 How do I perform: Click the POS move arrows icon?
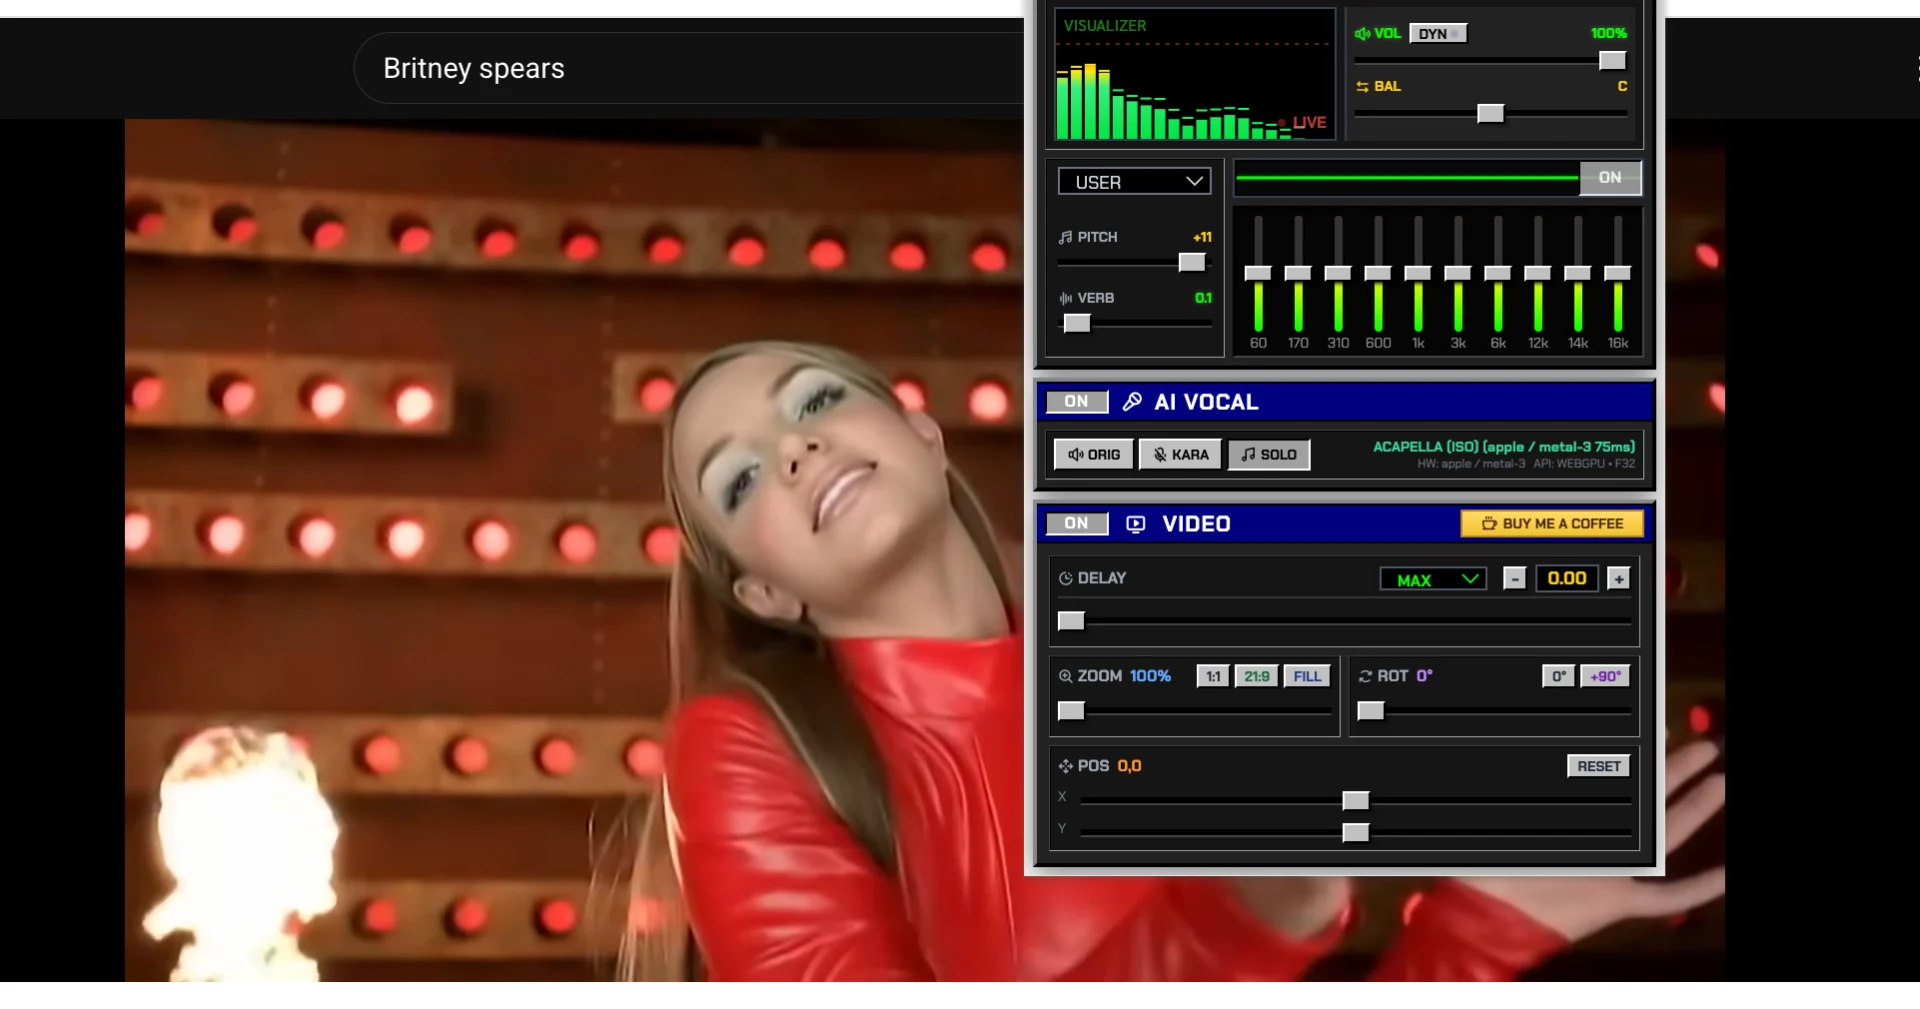pos(1065,766)
